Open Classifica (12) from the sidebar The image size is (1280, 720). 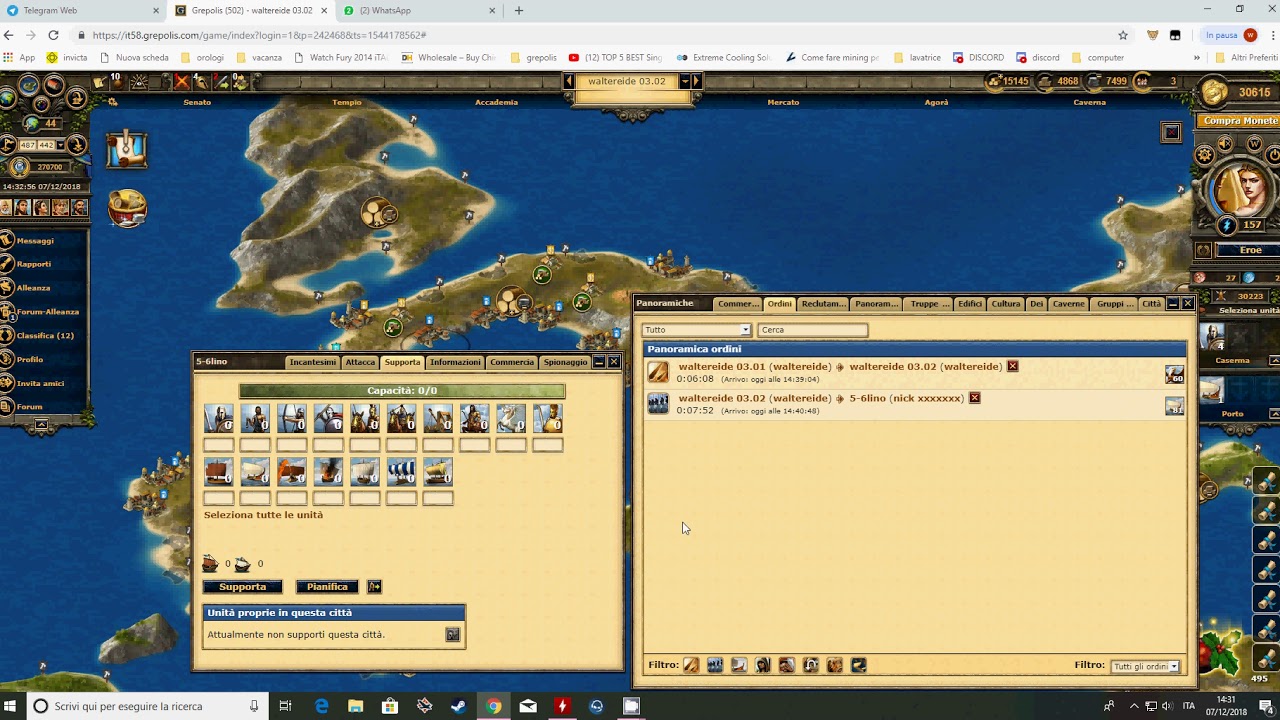click(x=45, y=336)
